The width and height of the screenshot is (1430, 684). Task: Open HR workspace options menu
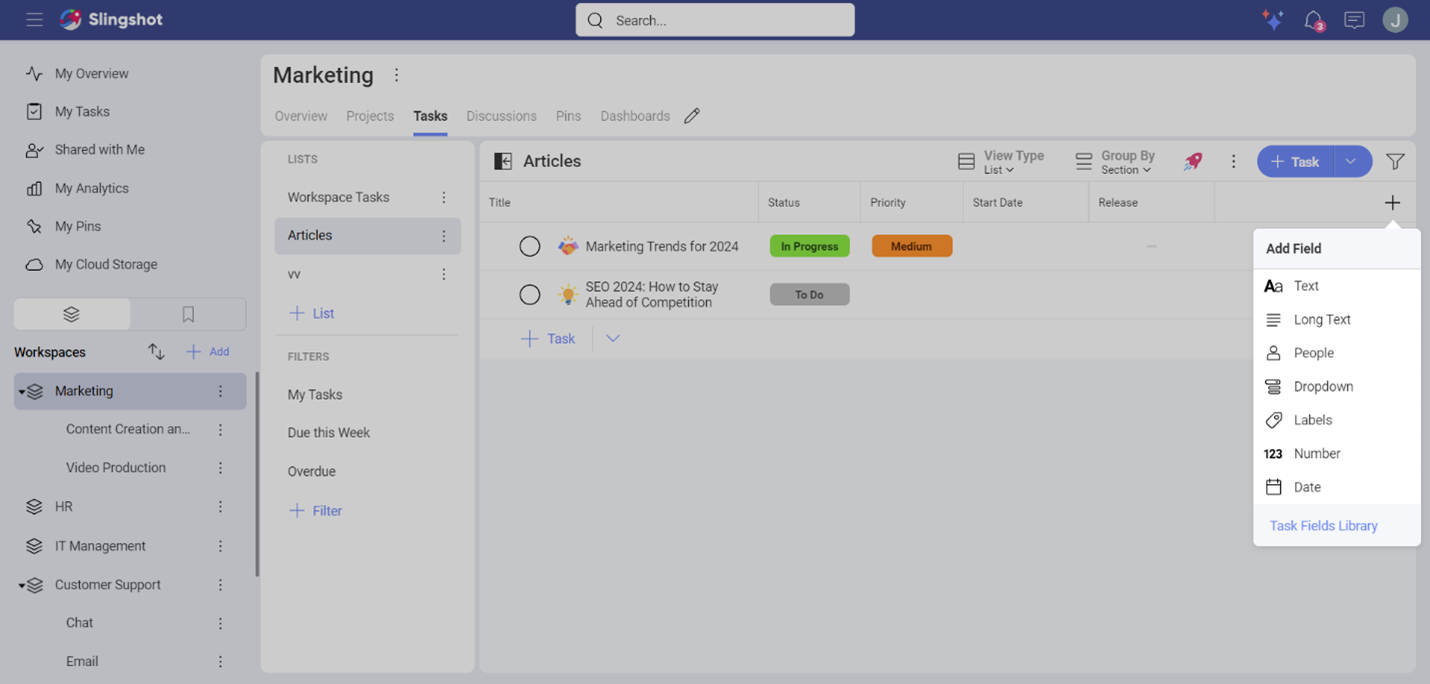[x=221, y=506]
